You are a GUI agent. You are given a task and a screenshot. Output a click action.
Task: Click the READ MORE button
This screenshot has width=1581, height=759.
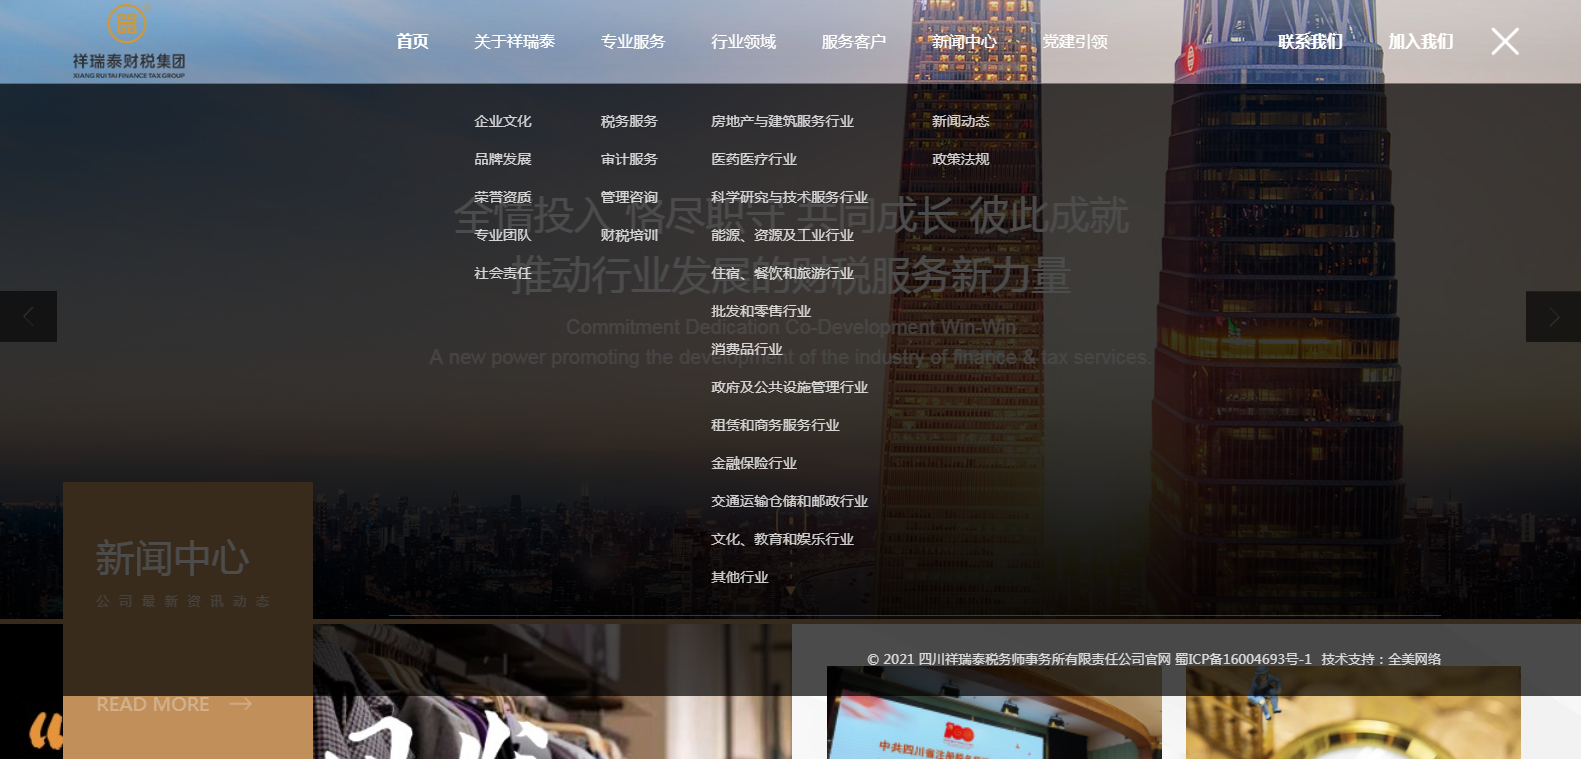click(x=174, y=704)
